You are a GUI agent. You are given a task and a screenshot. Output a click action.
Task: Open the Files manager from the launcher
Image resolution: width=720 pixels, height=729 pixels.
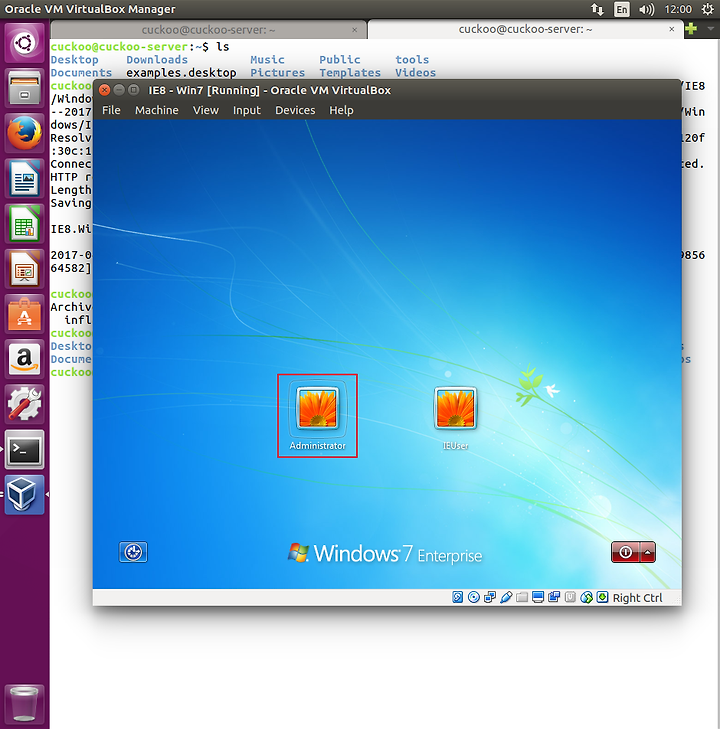click(24, 88)
